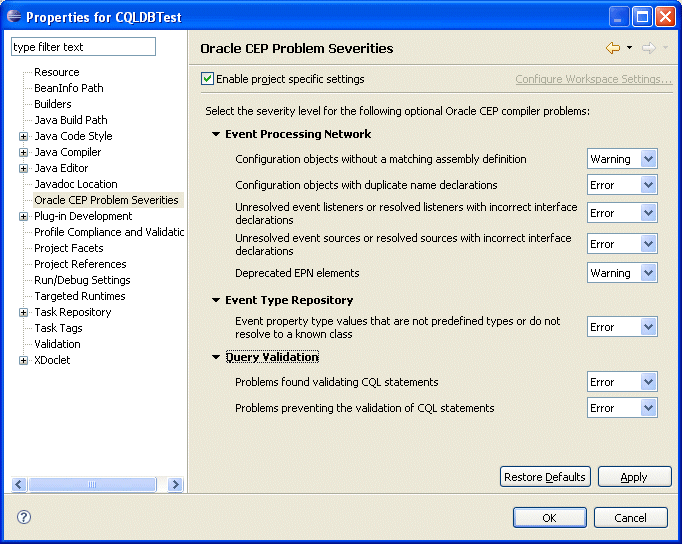Toggle Enable project specific settings checkbox
This screenshot has width=682, height=544.
[207, 79]
